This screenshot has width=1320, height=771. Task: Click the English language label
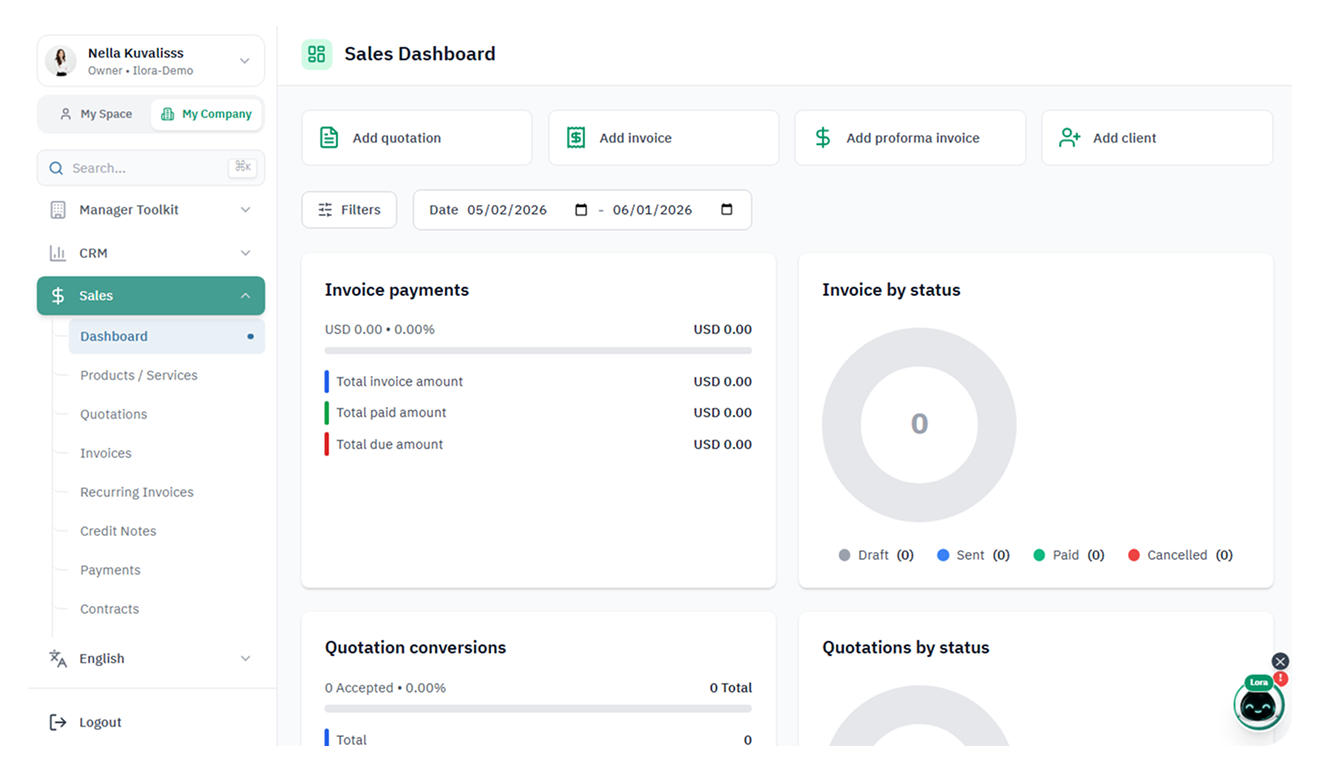[102, 658]
